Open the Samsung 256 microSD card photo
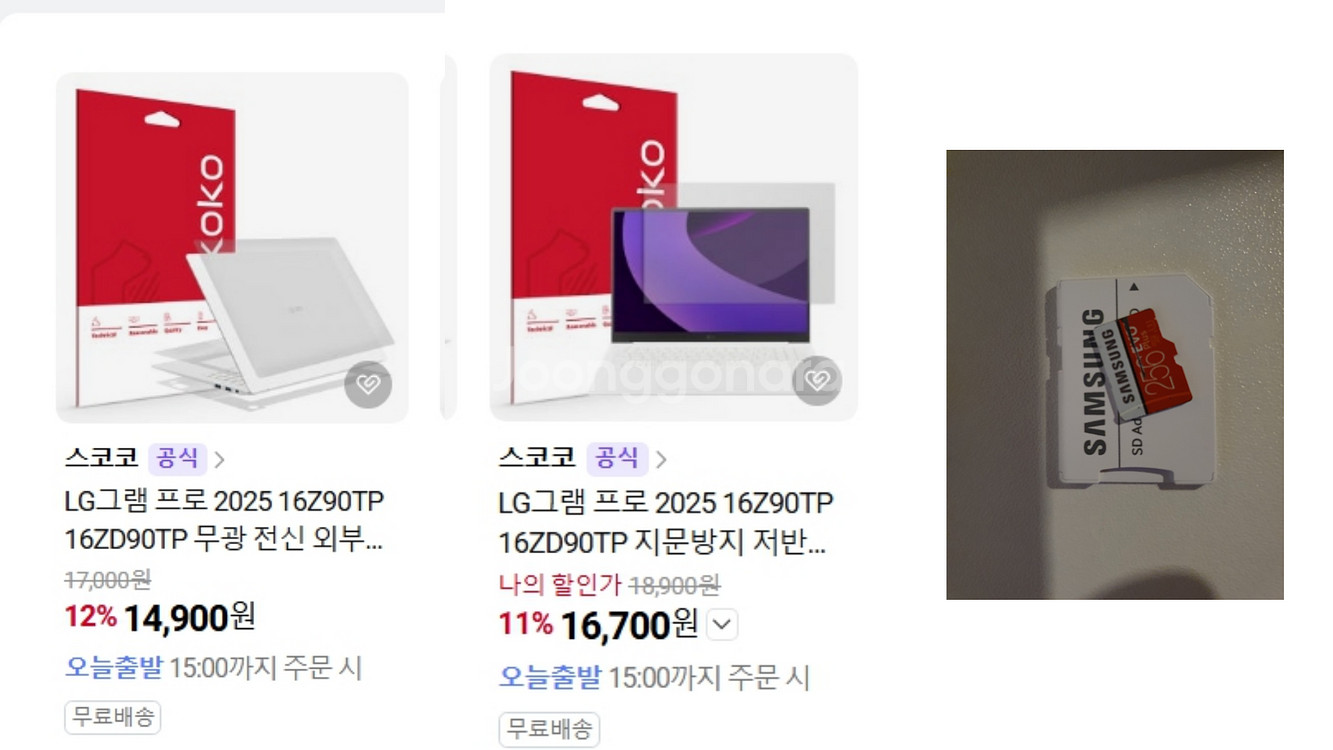The width and height of the screenshot is (1333, 750). click(x=1114, y=375)
